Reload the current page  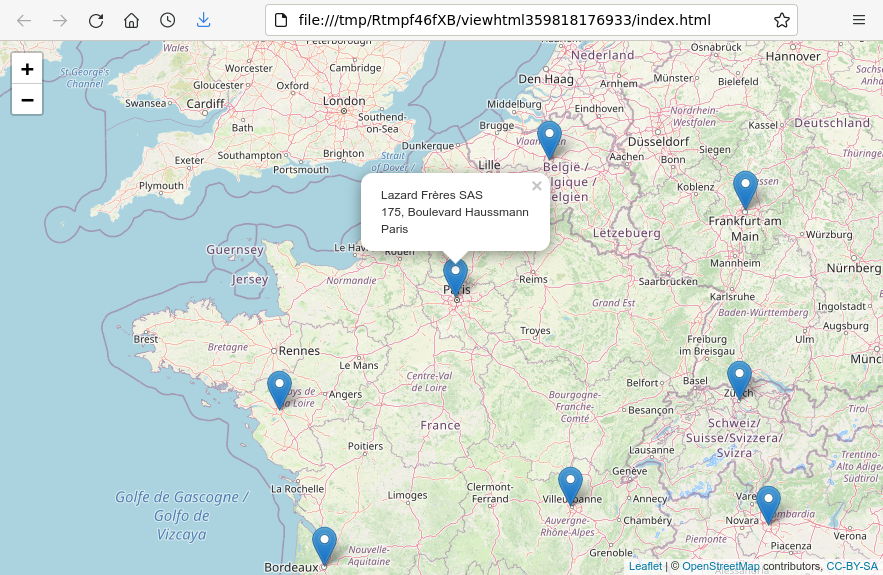point(96,20)
